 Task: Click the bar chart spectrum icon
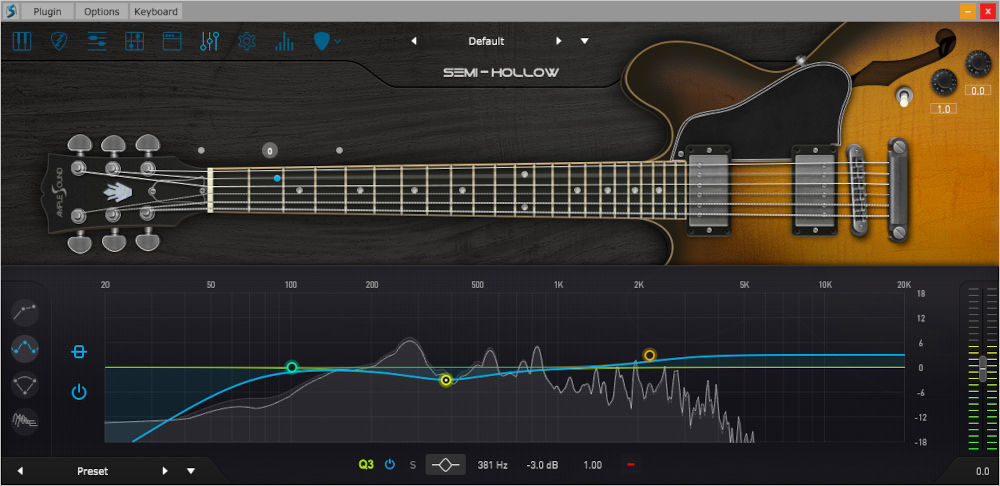(284, 41)
